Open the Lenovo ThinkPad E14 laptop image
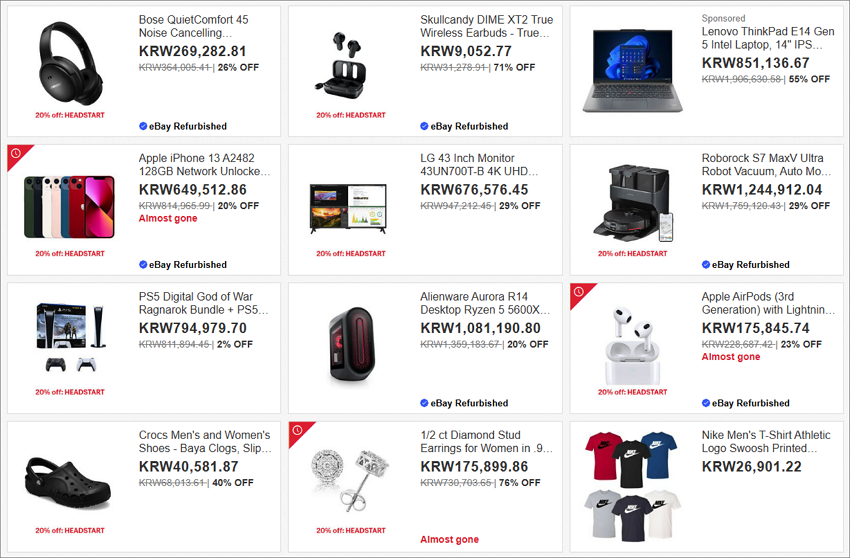The width and height of the screenshot is (850, 558). 633,71
